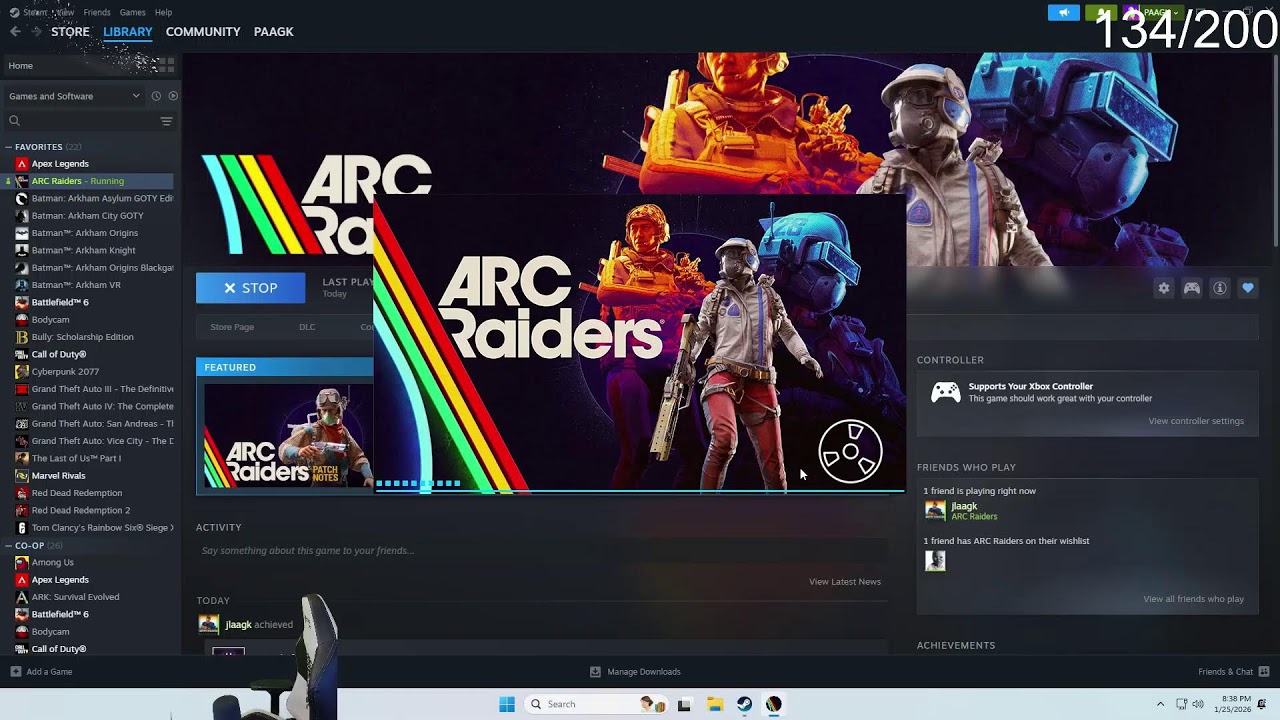Open Task View on the taskbar

point(684,704)
